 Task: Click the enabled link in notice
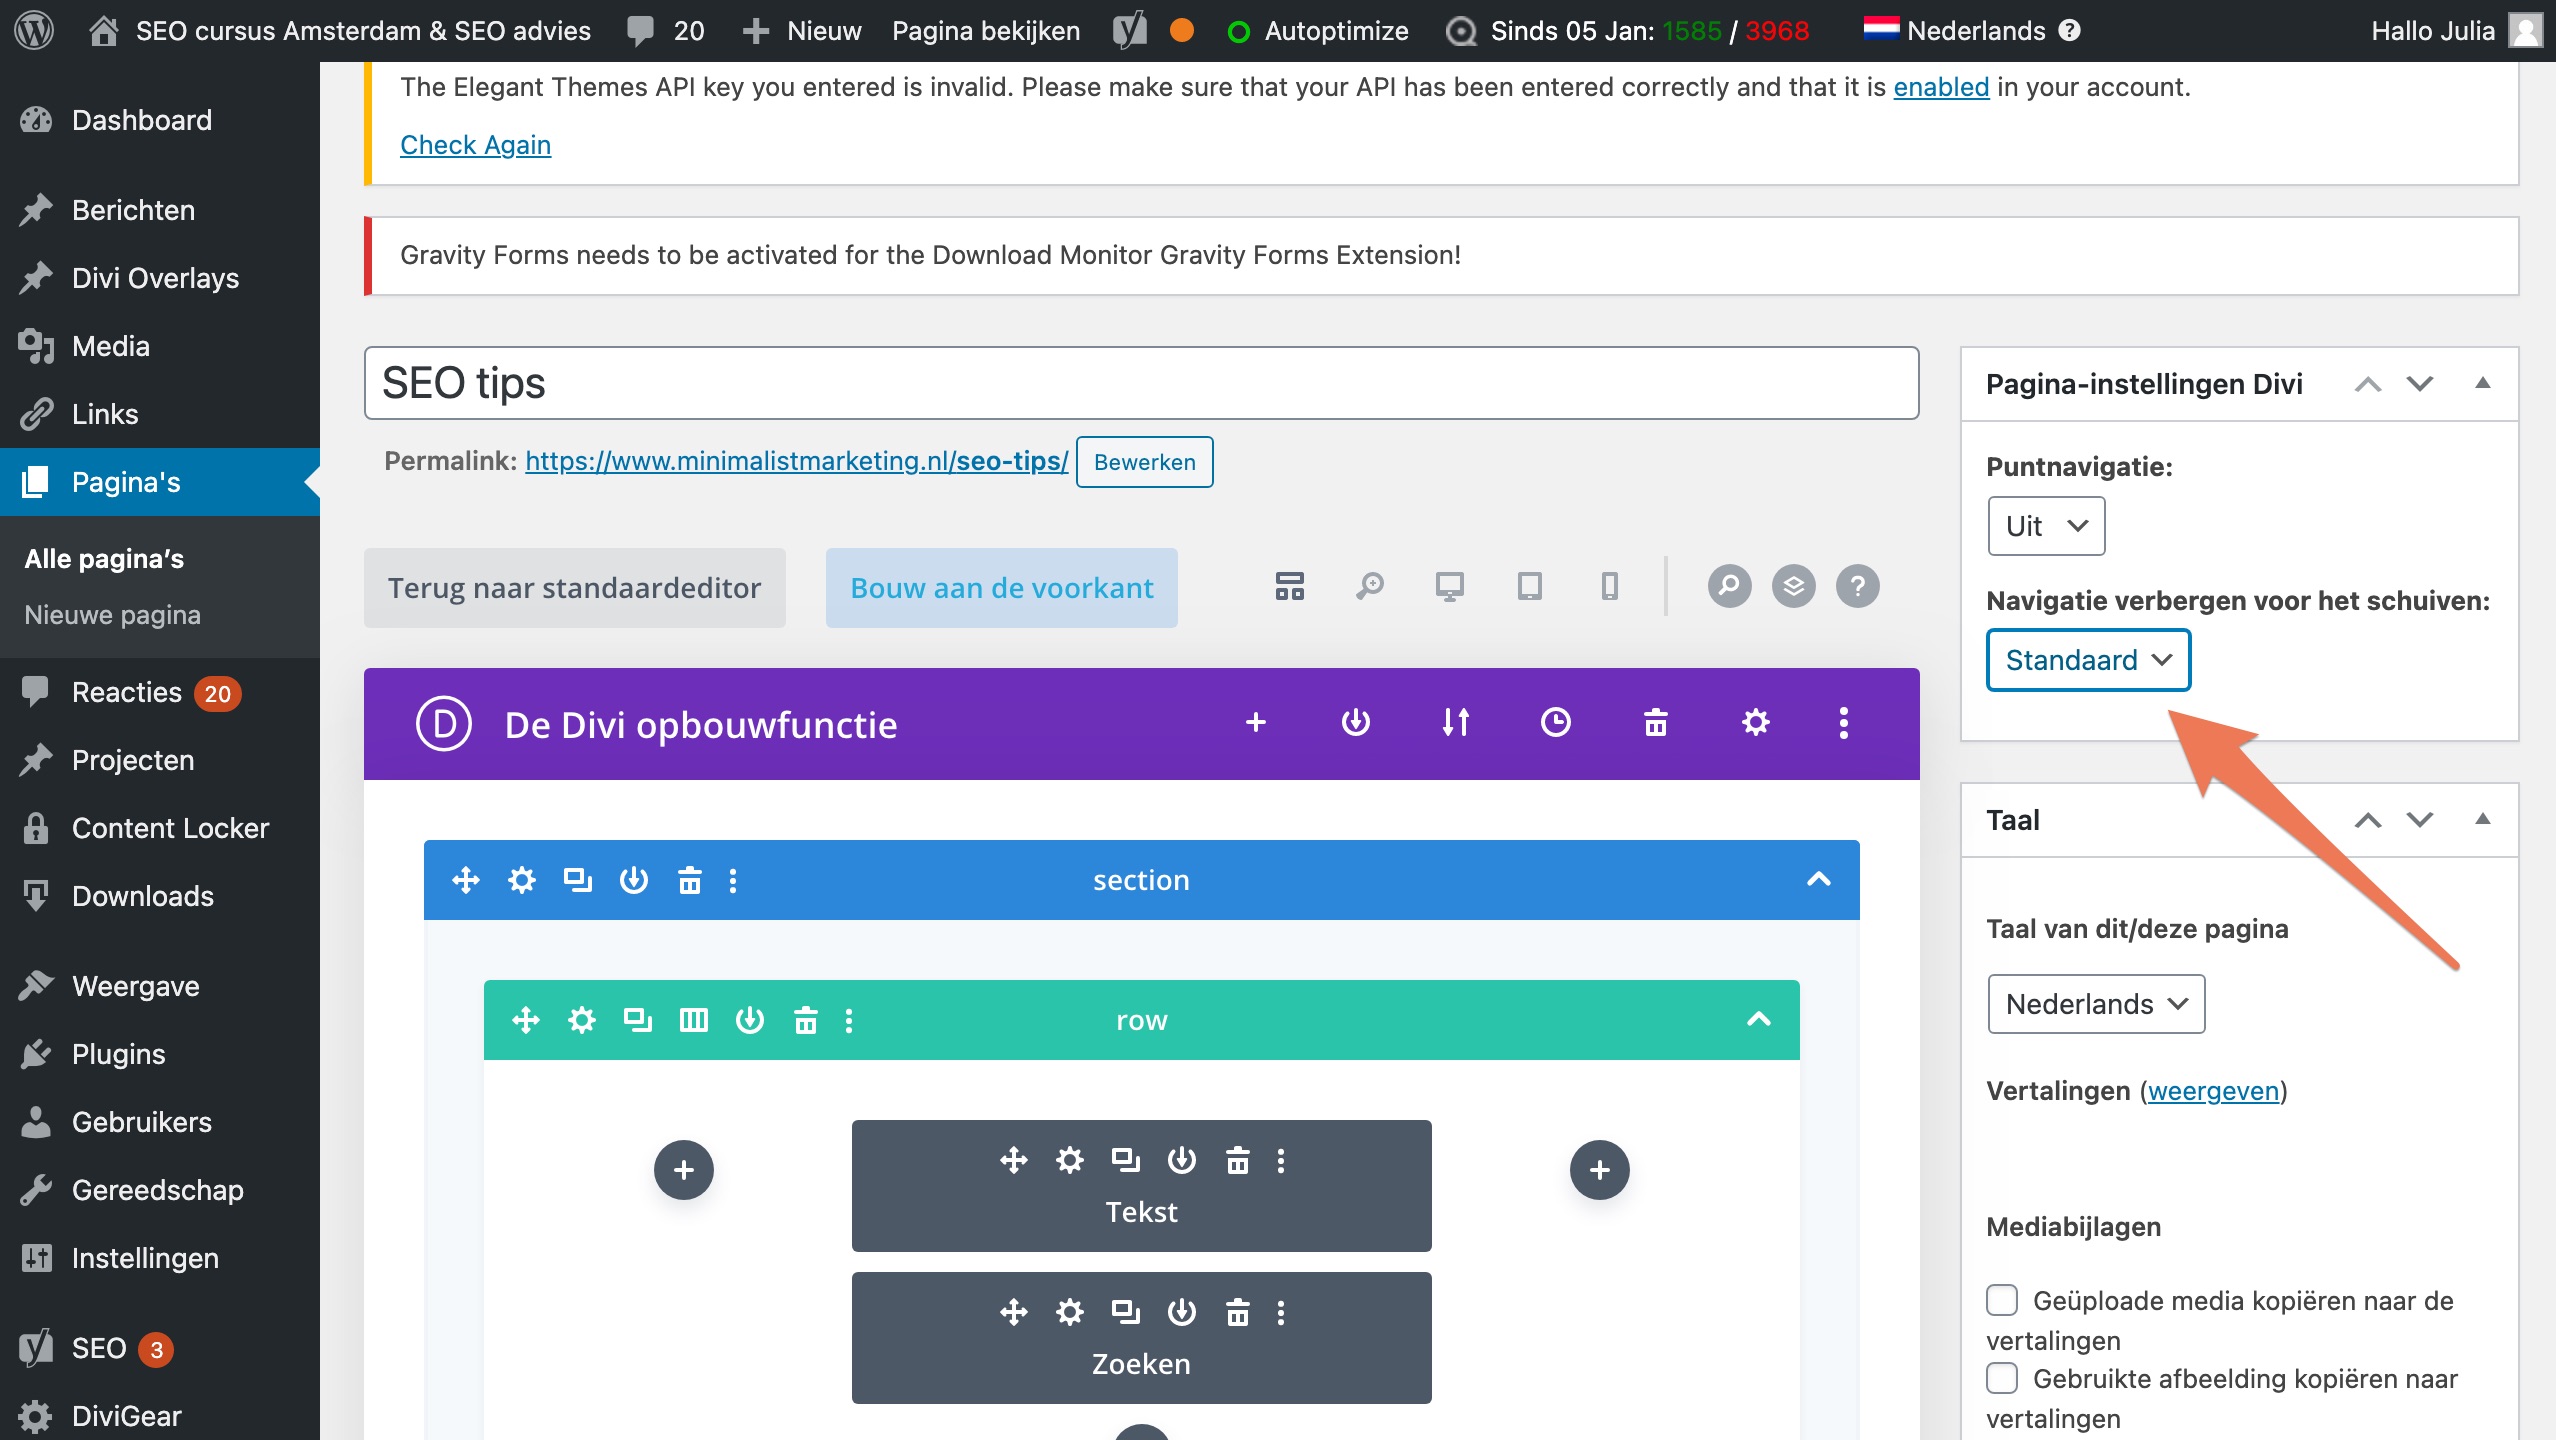point(1941,87)
